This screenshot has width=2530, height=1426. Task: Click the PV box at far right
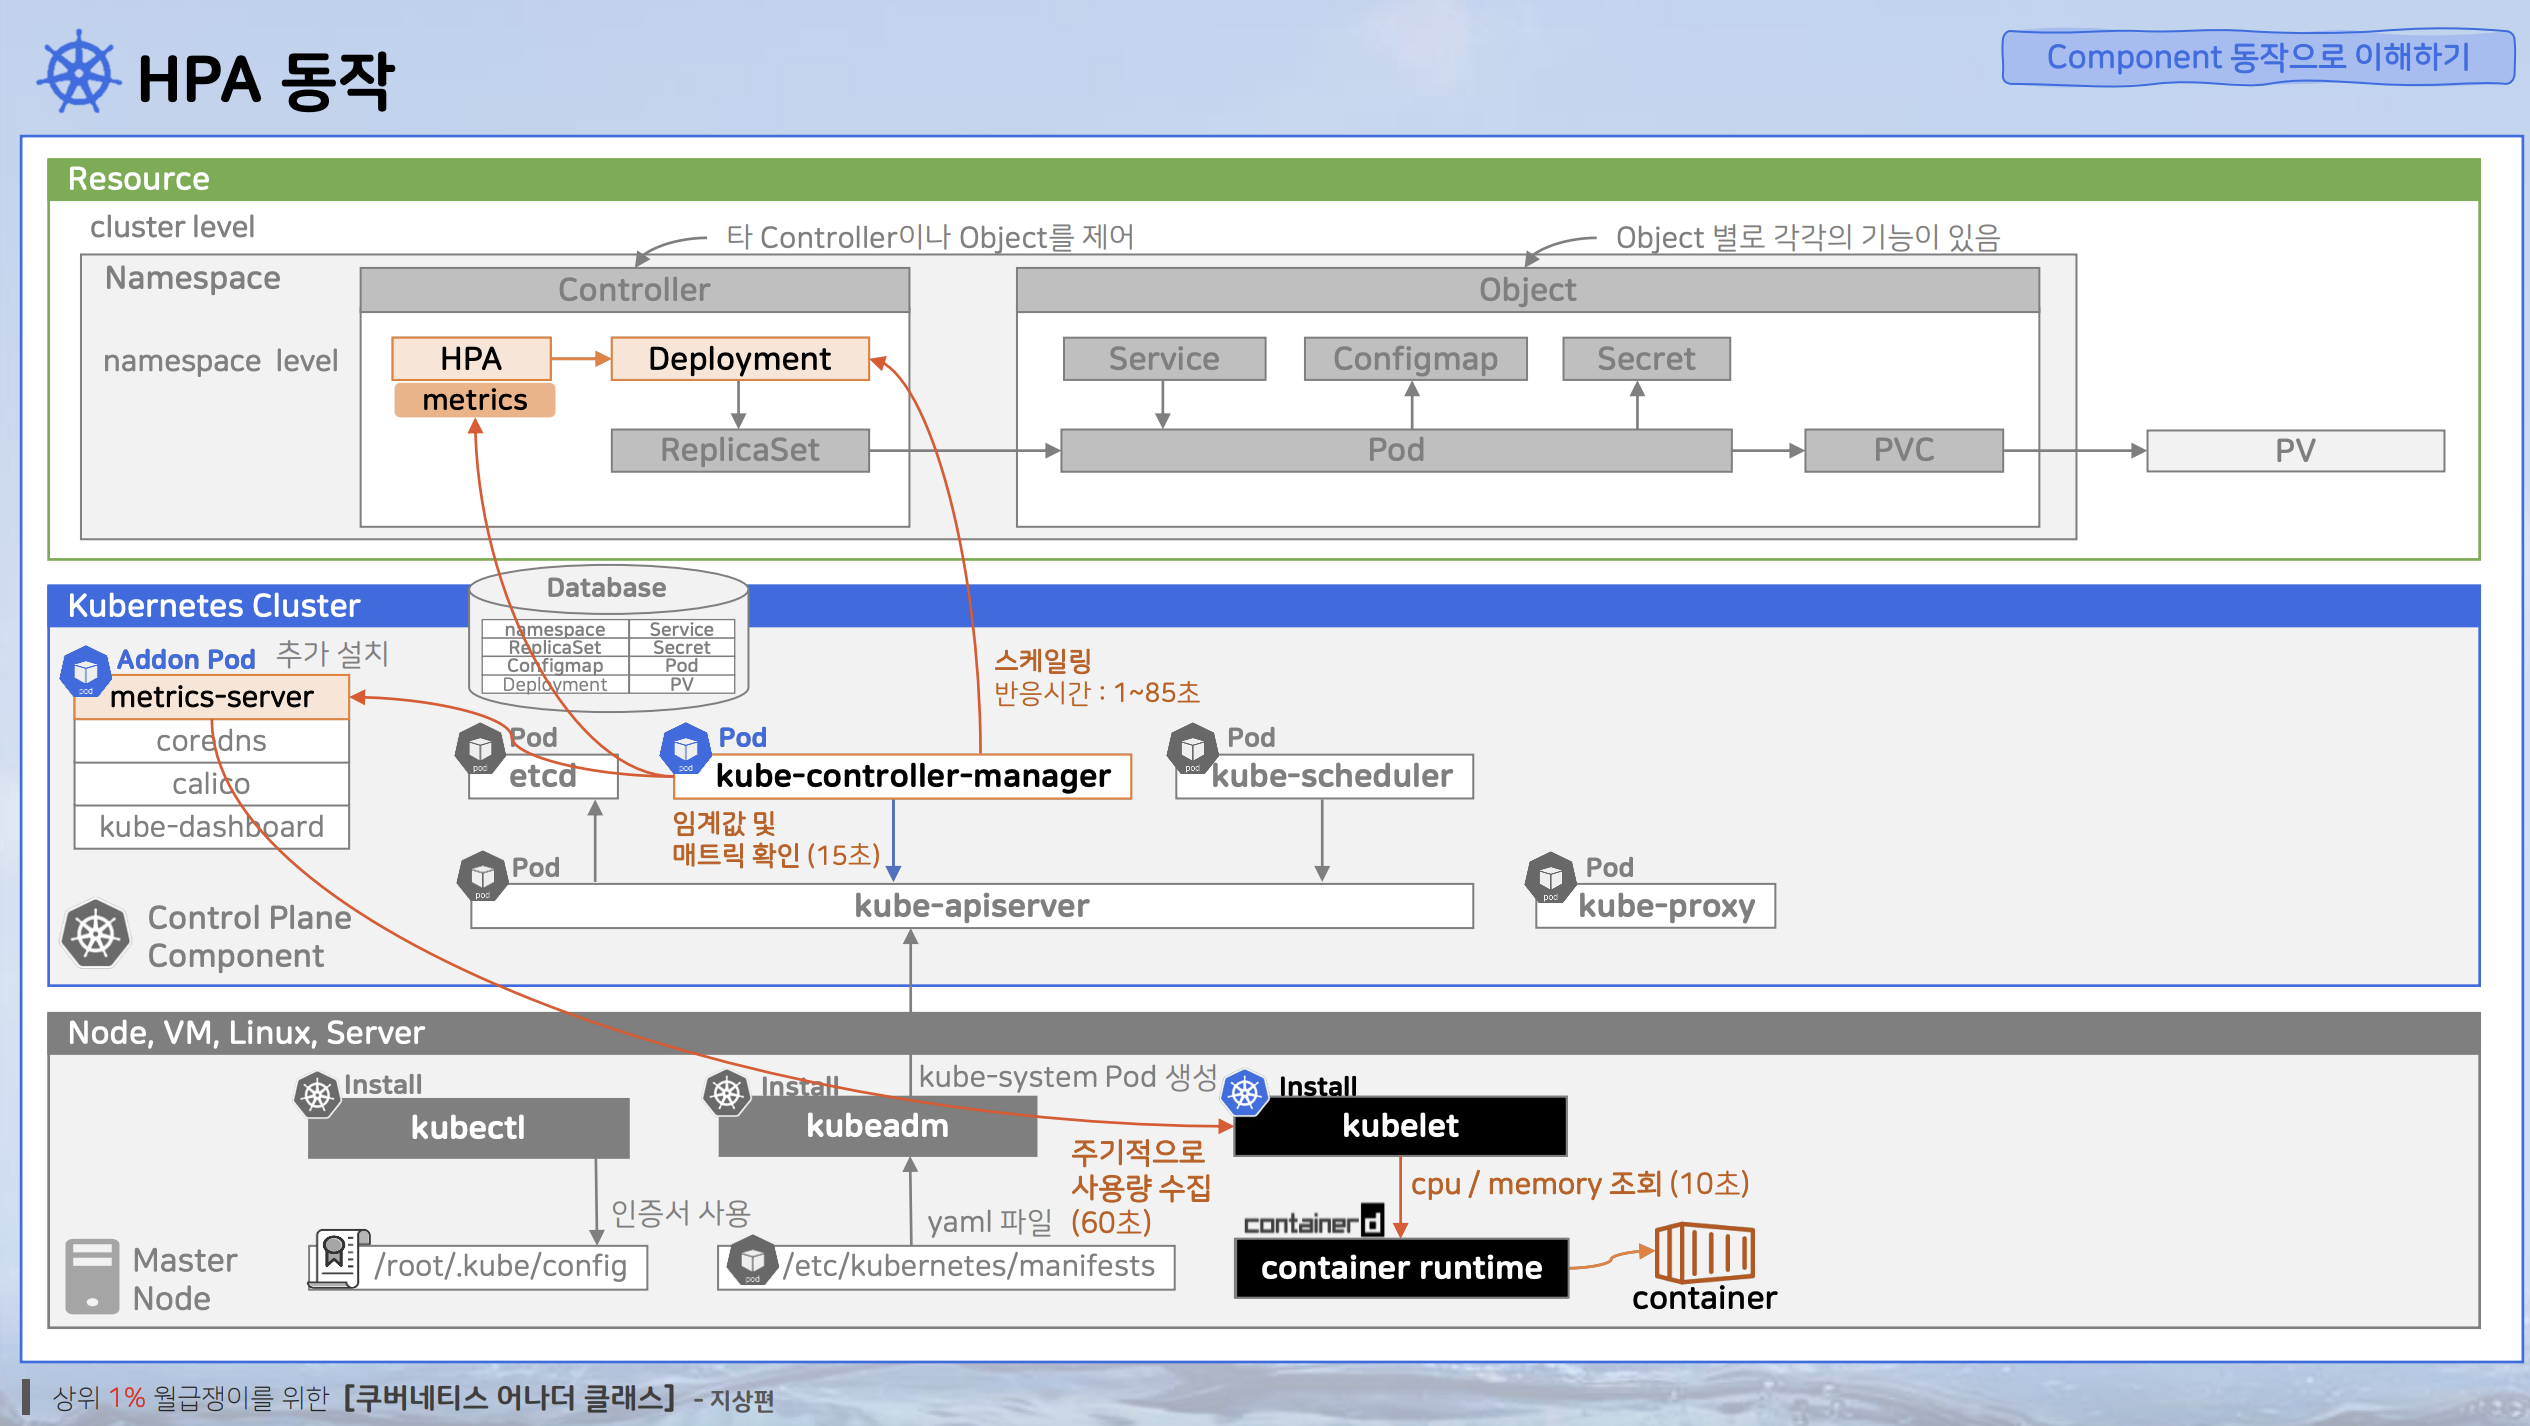tap(2294, 451)
